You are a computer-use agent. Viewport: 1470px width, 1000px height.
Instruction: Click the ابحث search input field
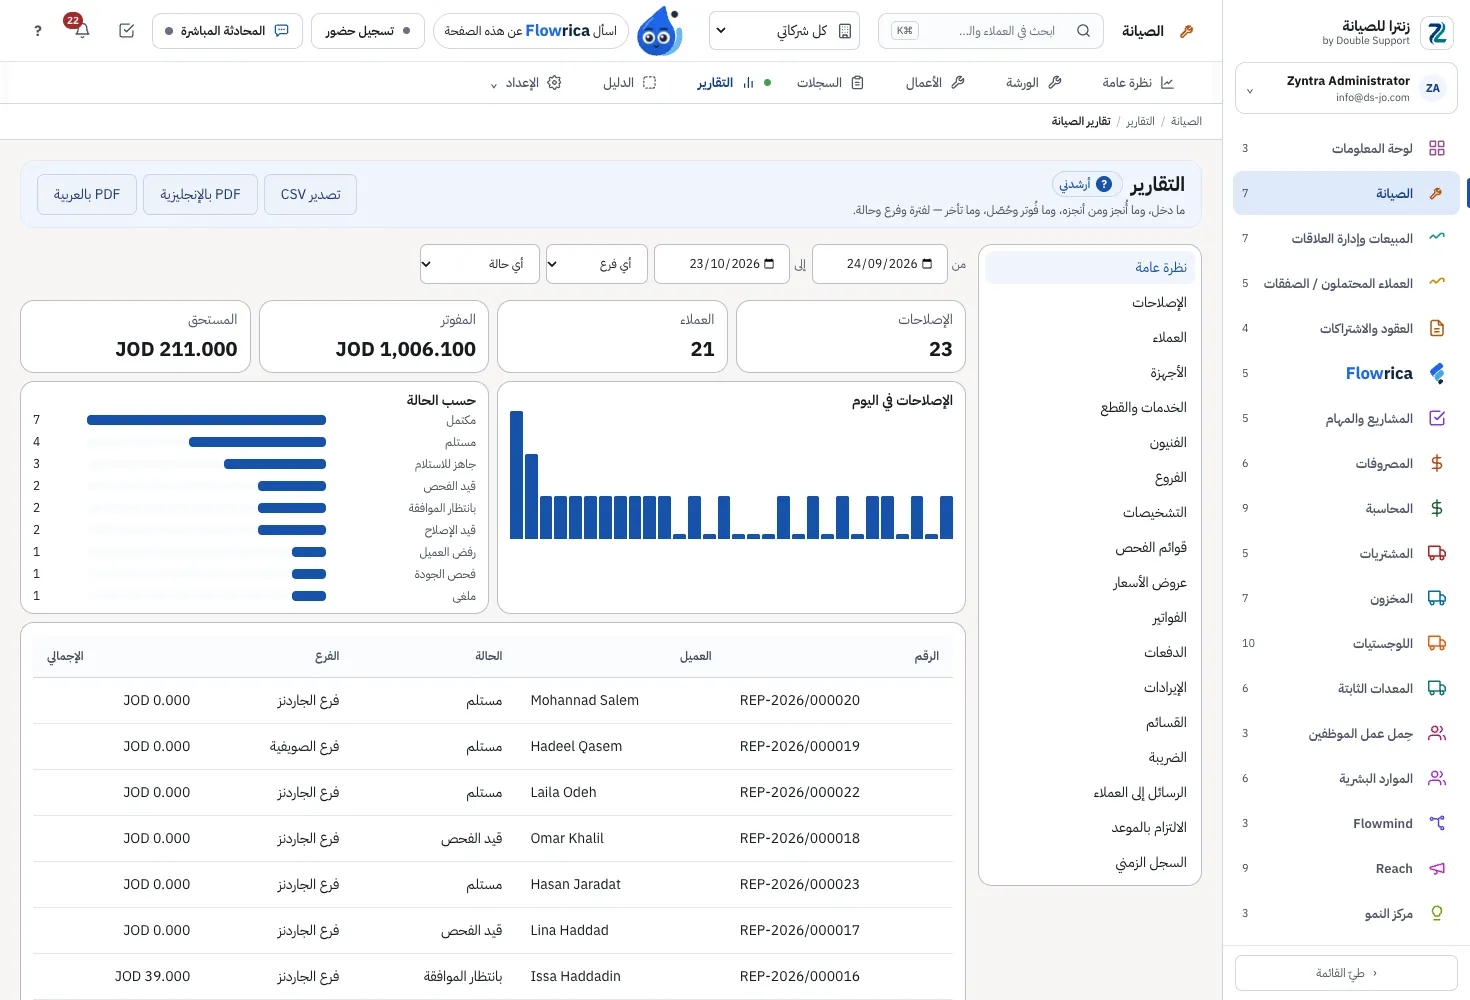click(x=991, y=31)
